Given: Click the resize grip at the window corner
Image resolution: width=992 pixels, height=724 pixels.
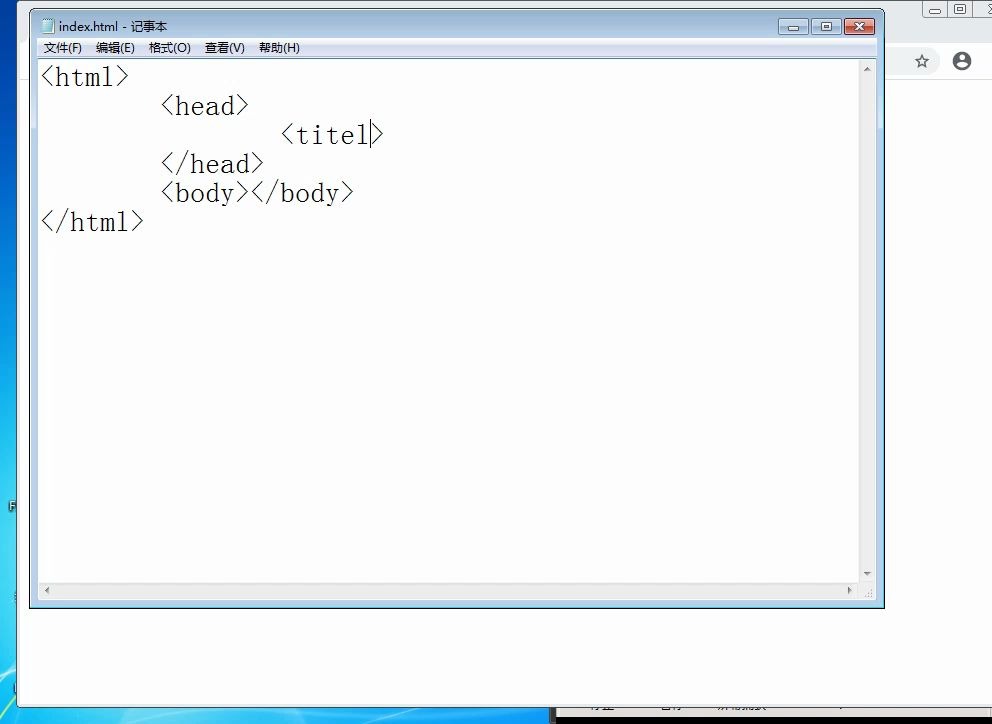Looking at the screenshot, I should [866, 591].
